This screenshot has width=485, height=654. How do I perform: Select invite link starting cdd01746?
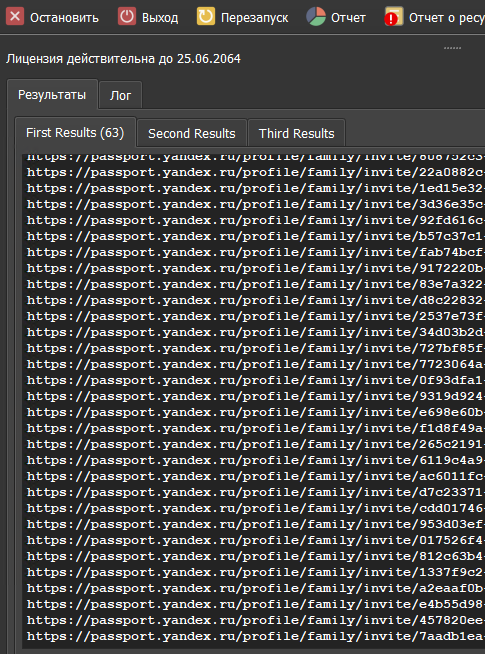256,508
